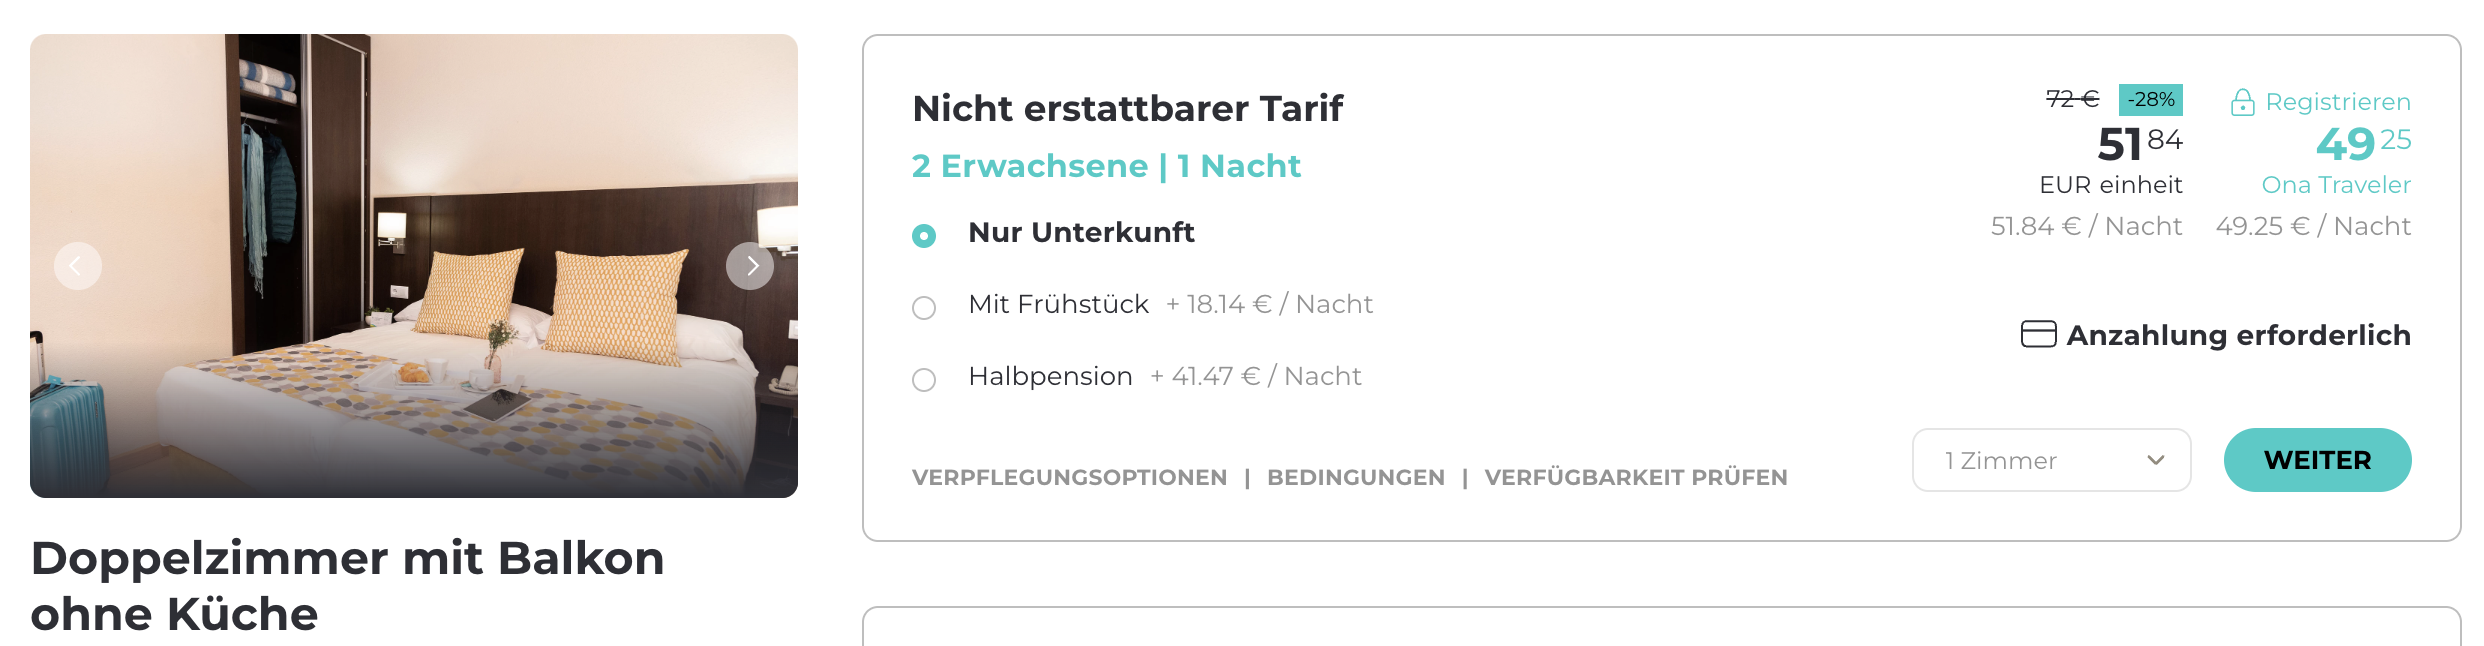The width and height of the screenshot is (2484, 646).
Task: Select the Mit Frühstück radio option
Action: click(x=924, y=307)
